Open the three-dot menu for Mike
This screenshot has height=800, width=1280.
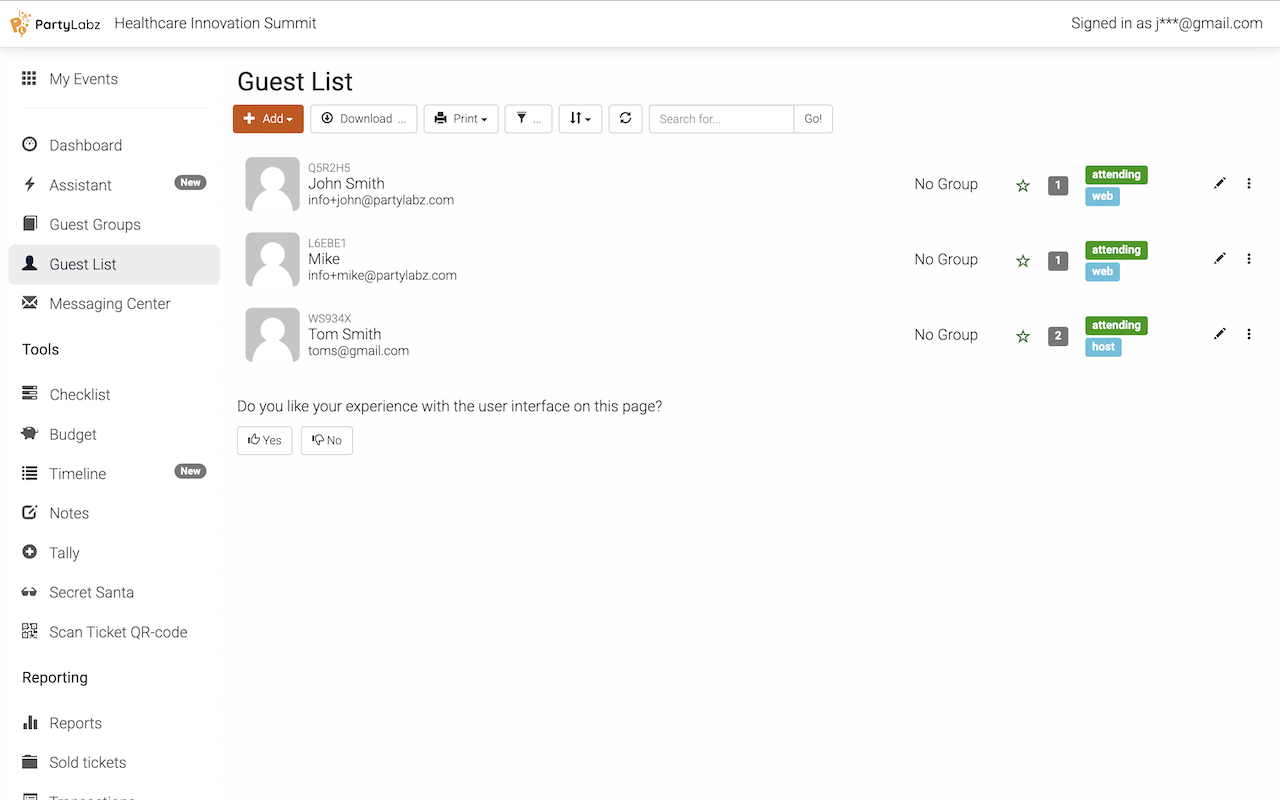pyautogui.click(x=1248, y=259)
